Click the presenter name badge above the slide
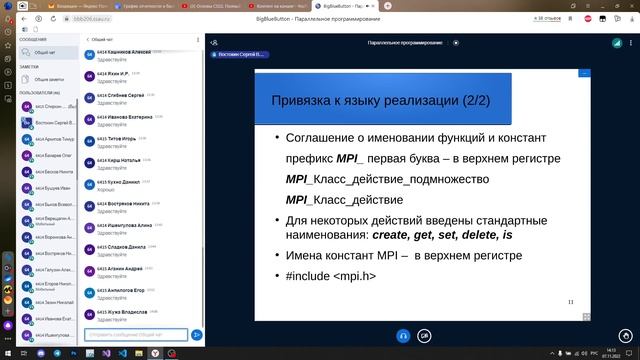Image resolution: width=640 pixels, height=360 pixels. [x=240, y=54]
